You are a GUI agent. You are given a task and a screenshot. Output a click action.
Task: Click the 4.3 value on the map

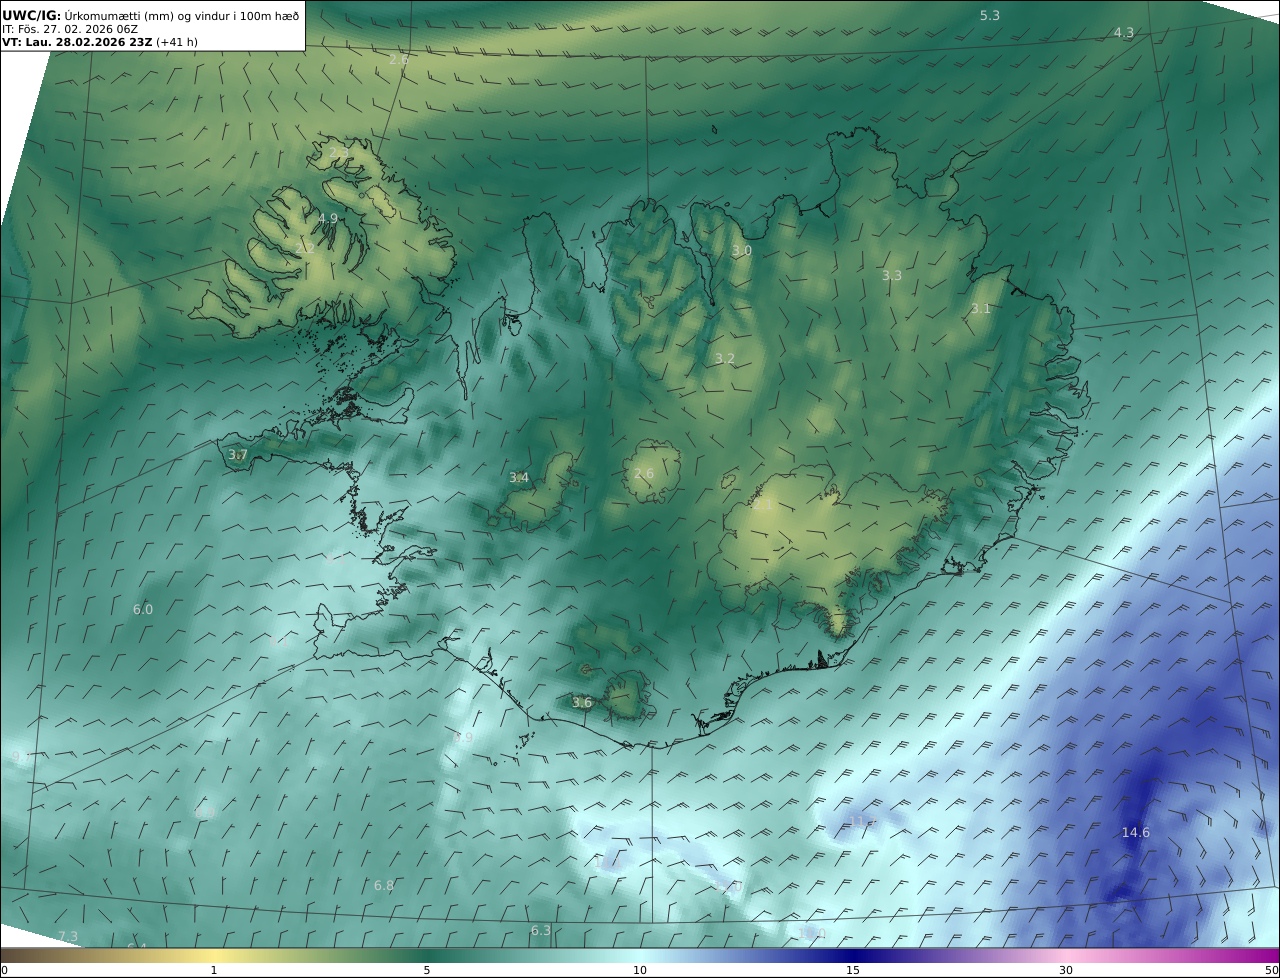(1124, 32)
